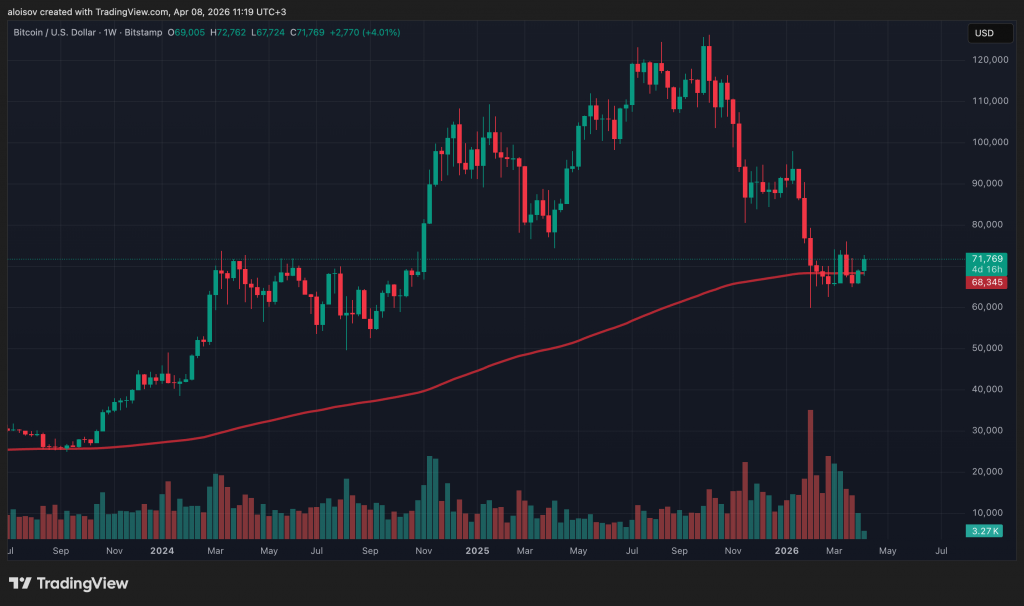Viewport: 1024px width, 606px height.
Task: Click the TradingView logo icon at bottom left
Action: [x=20, y=583]
